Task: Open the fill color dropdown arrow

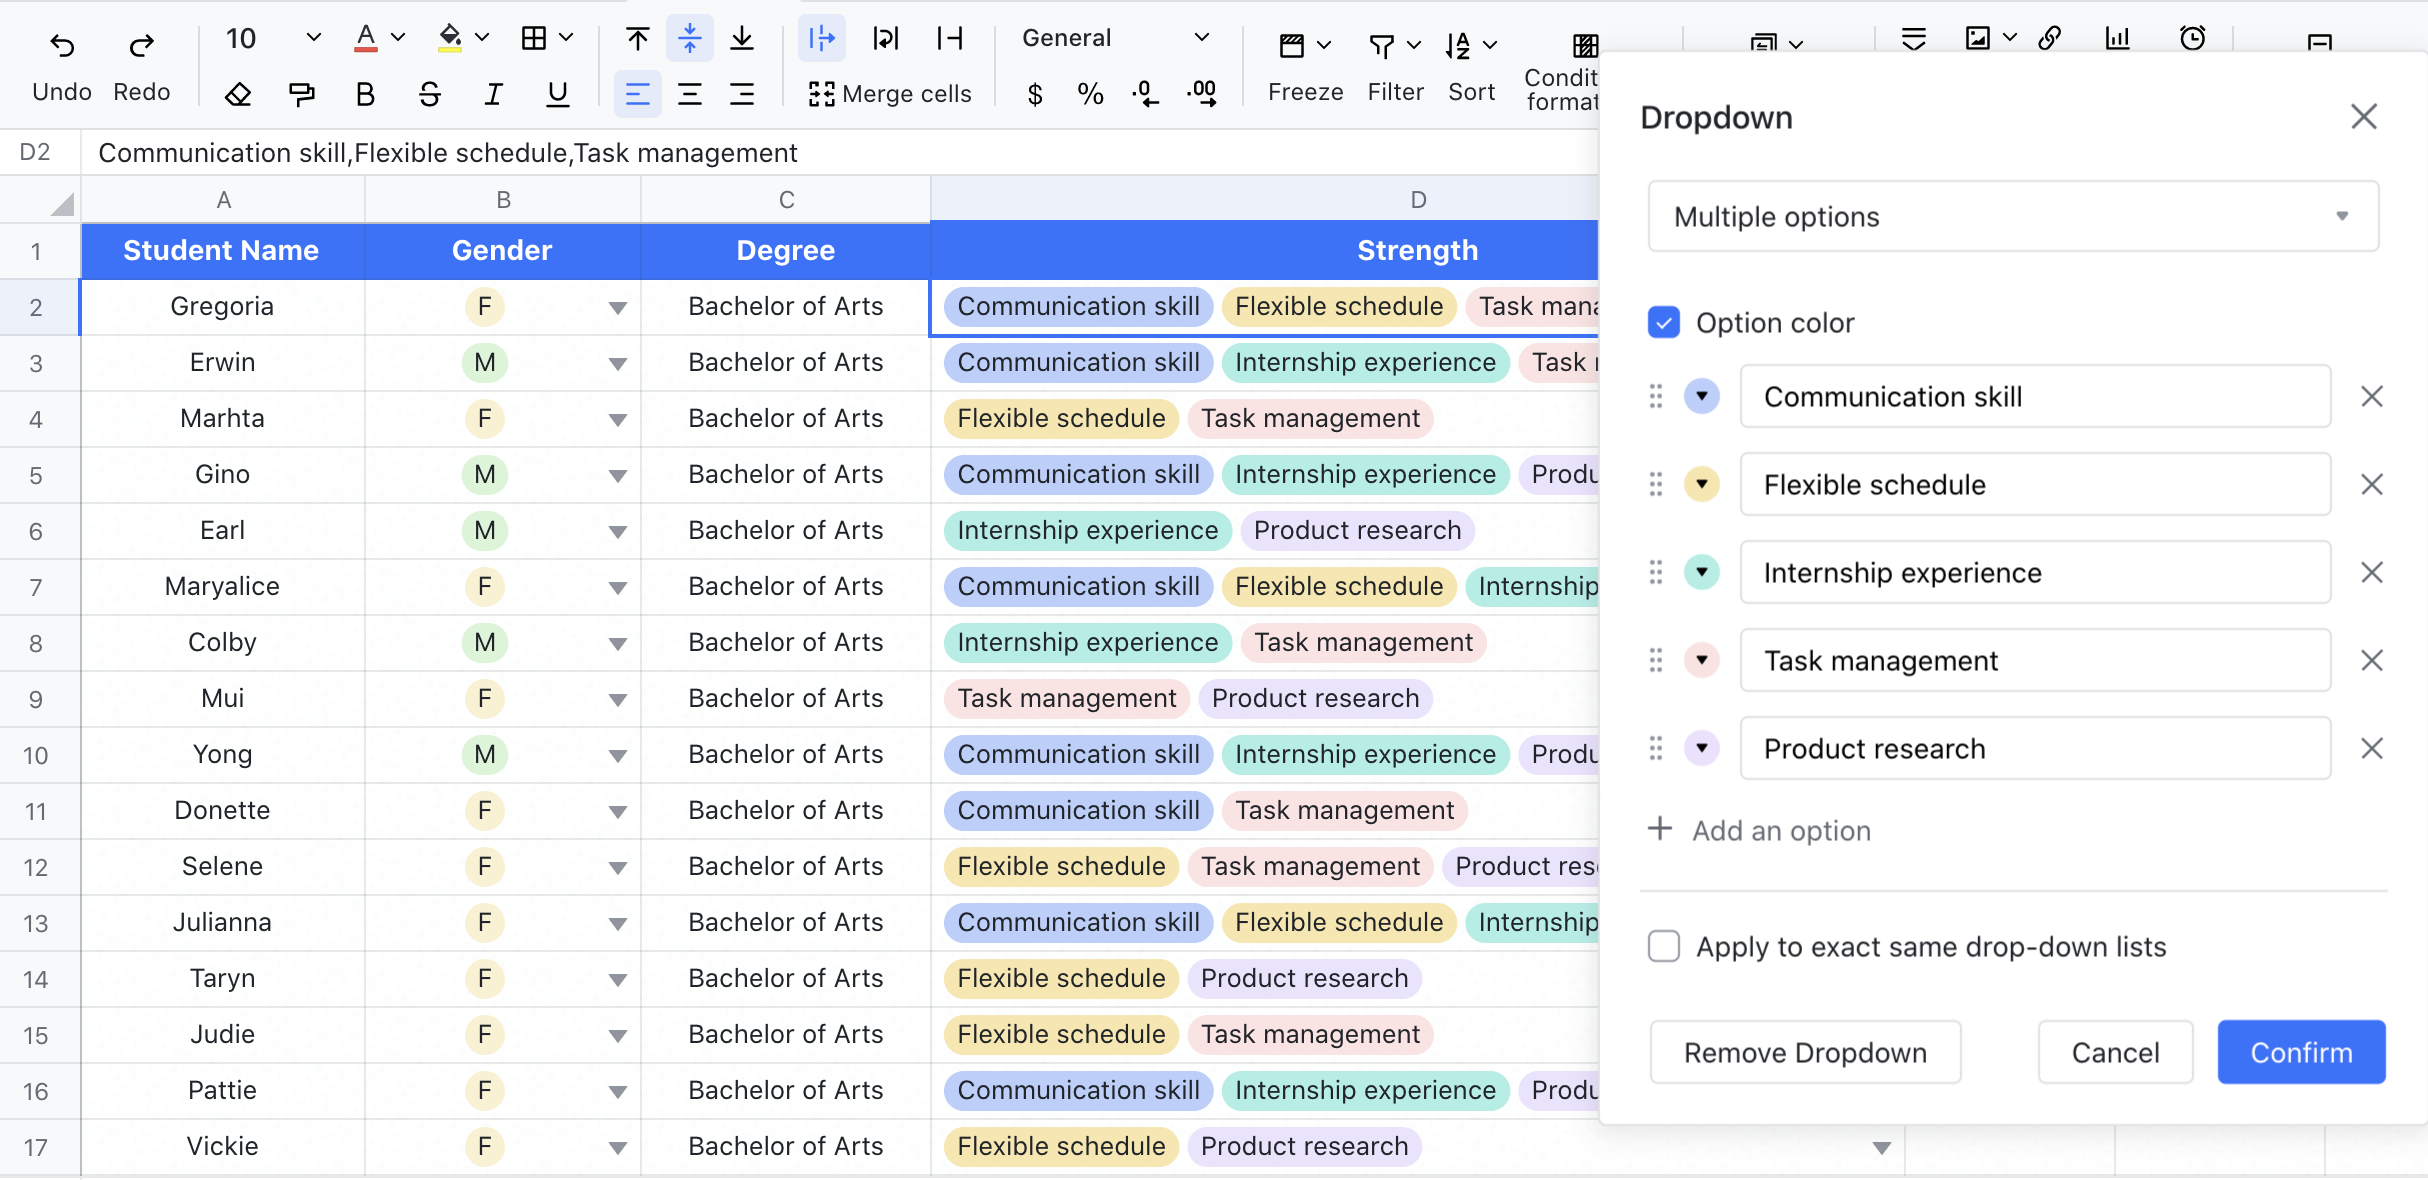Action: pyautogui.click(x=482, y=38)
